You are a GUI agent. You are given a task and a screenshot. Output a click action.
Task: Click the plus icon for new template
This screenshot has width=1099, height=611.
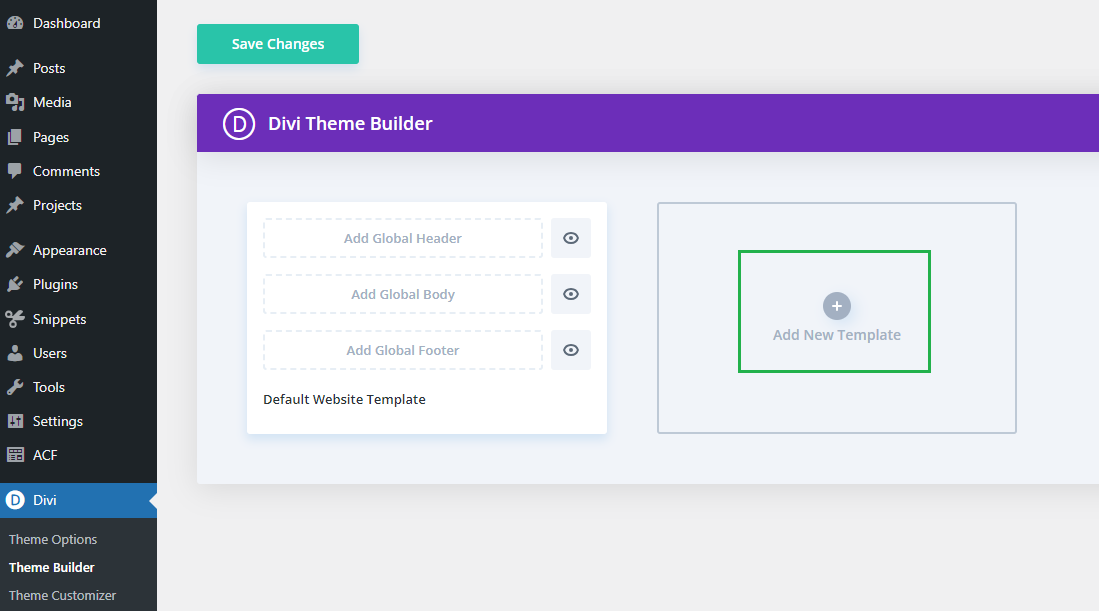[837, 306]
